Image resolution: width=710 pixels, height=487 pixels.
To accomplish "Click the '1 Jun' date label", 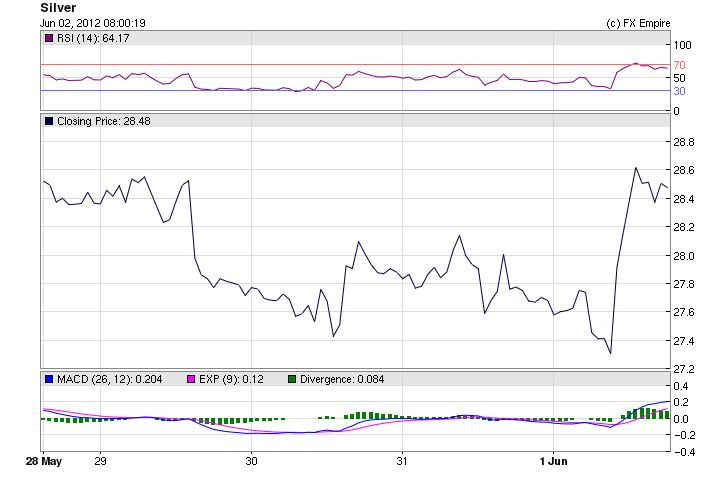I will point(553,461).
